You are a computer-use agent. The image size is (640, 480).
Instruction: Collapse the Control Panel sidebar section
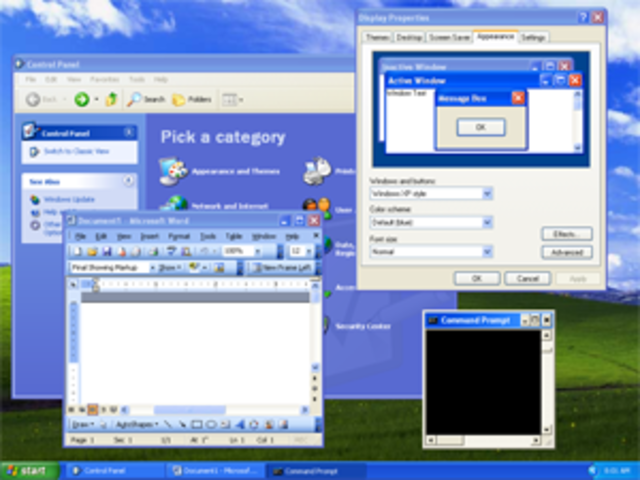click(129, 132)
